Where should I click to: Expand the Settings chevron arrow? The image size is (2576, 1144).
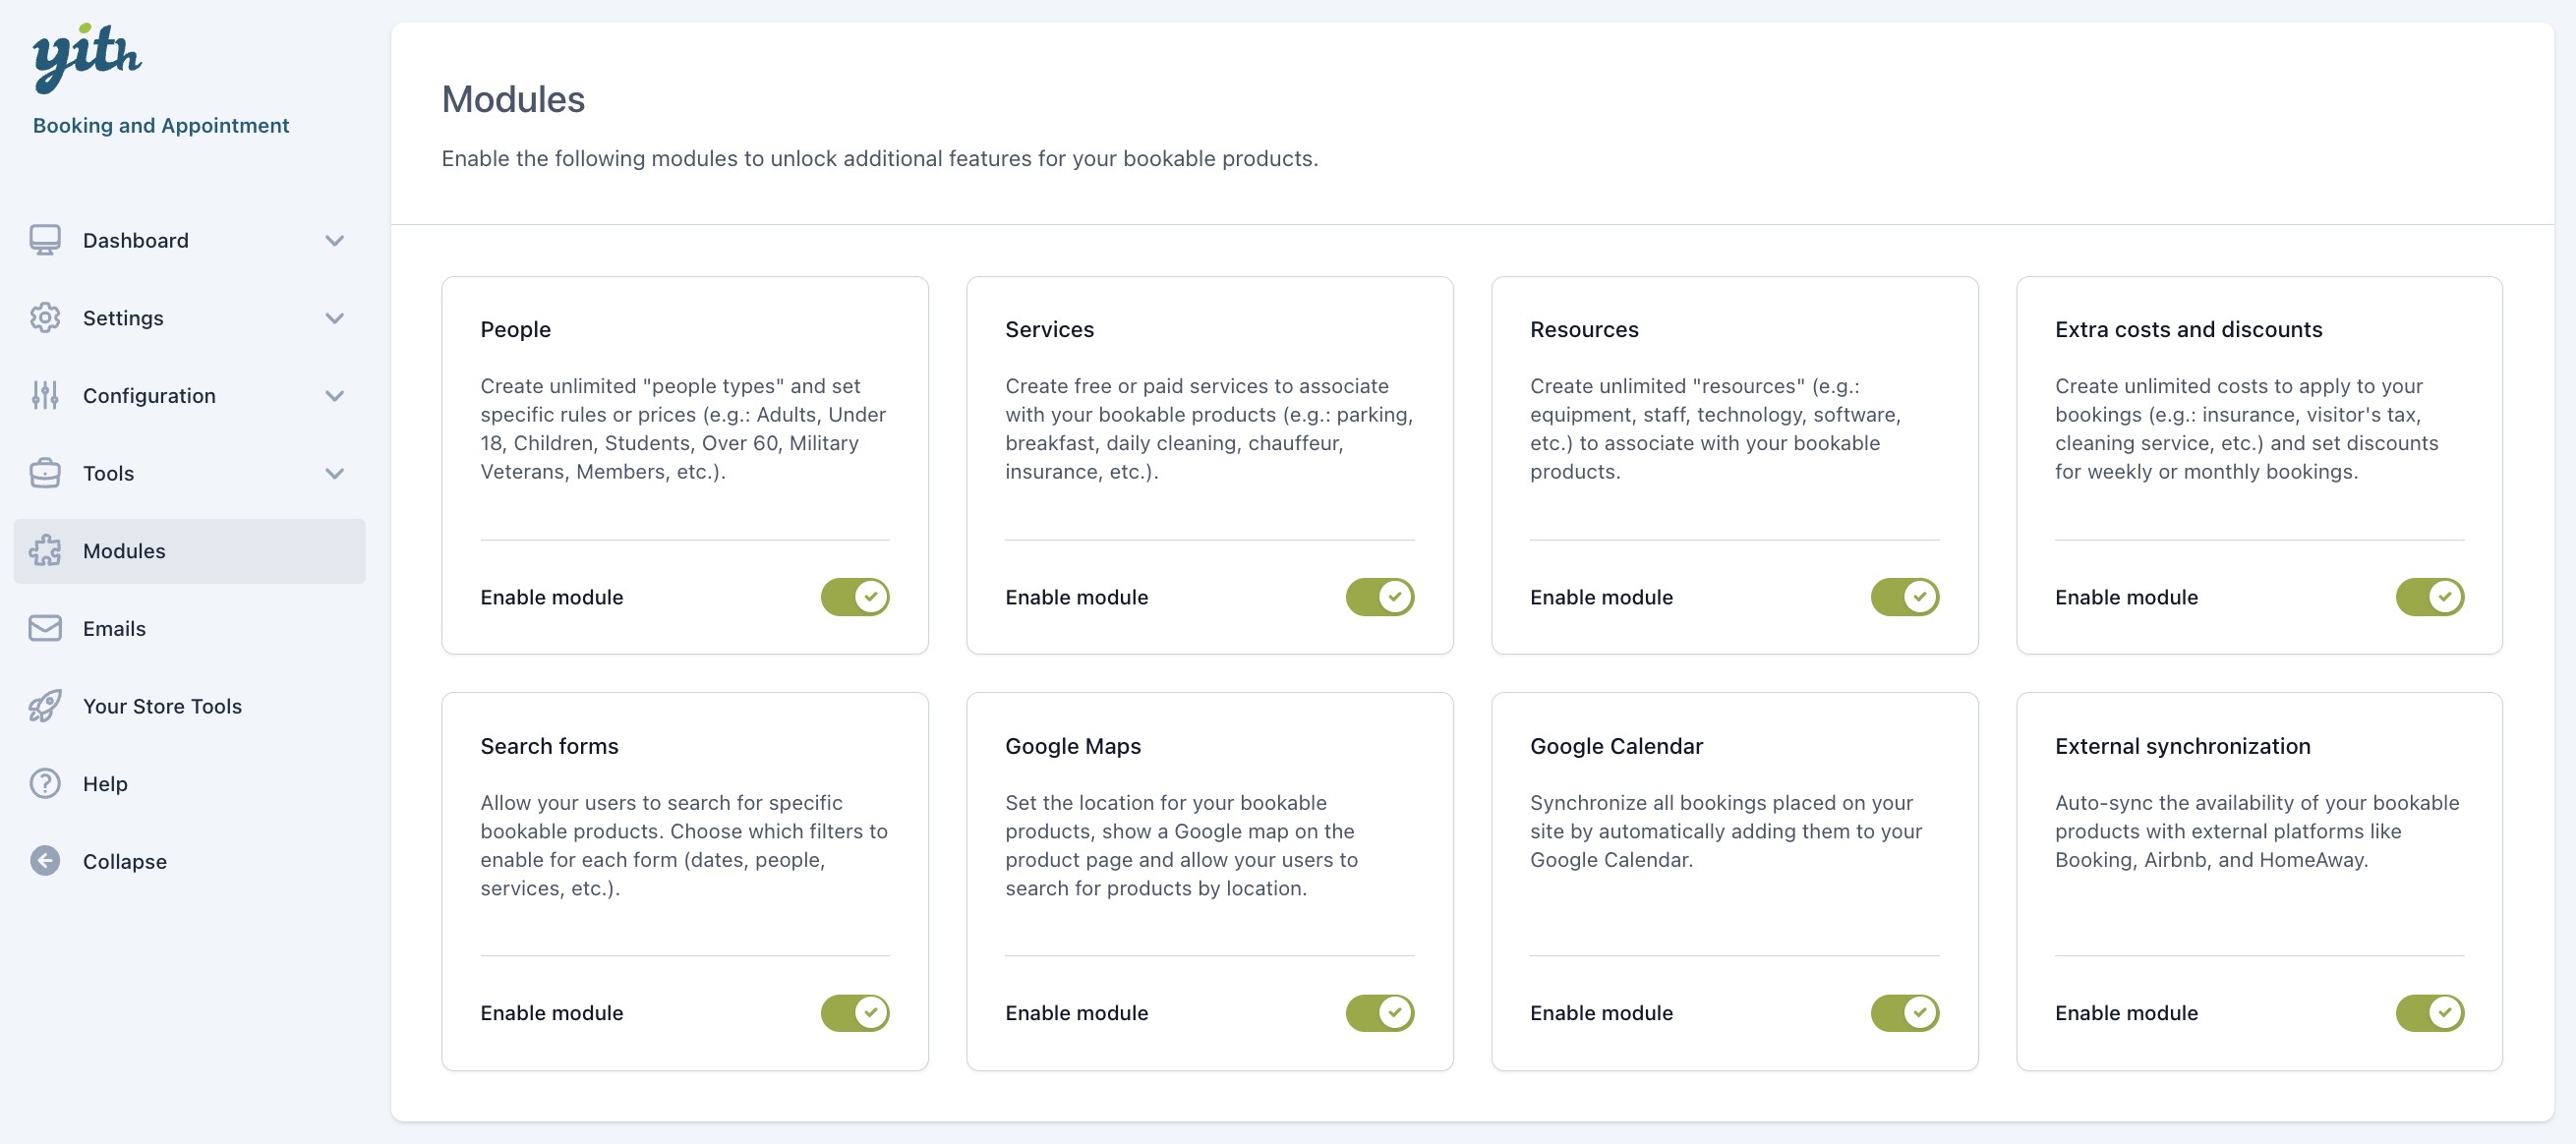[x=335, y=319]
